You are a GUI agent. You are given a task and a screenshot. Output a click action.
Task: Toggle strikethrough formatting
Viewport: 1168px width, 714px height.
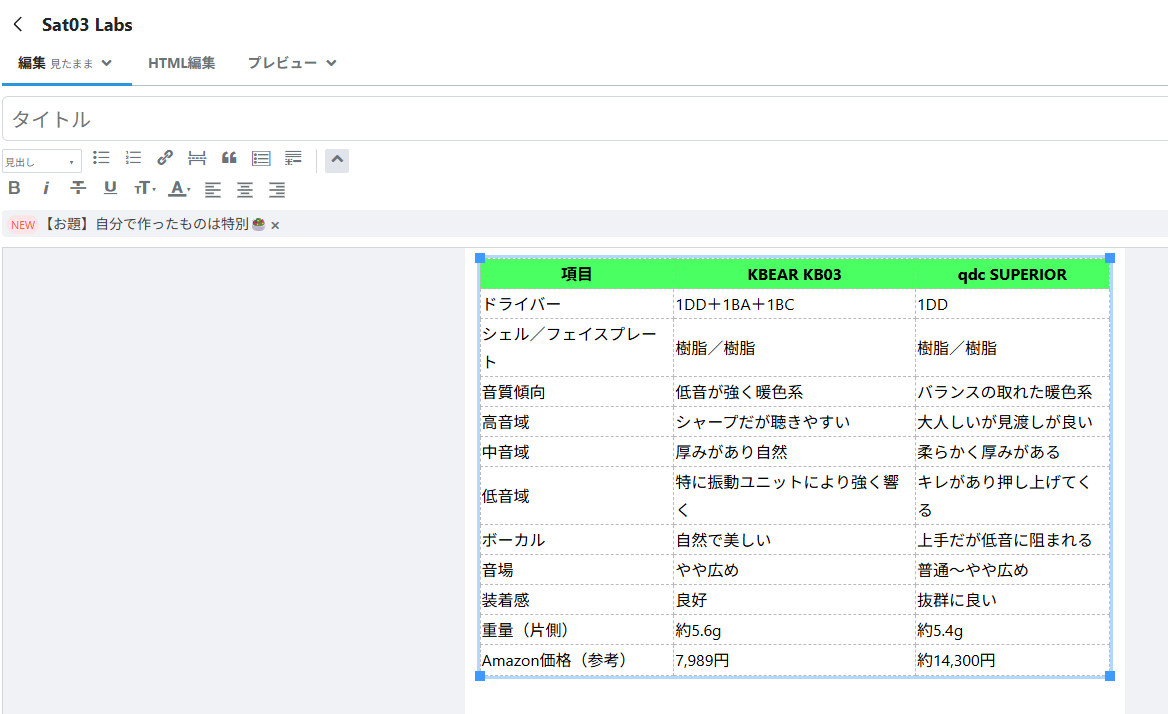coord(78,188)
